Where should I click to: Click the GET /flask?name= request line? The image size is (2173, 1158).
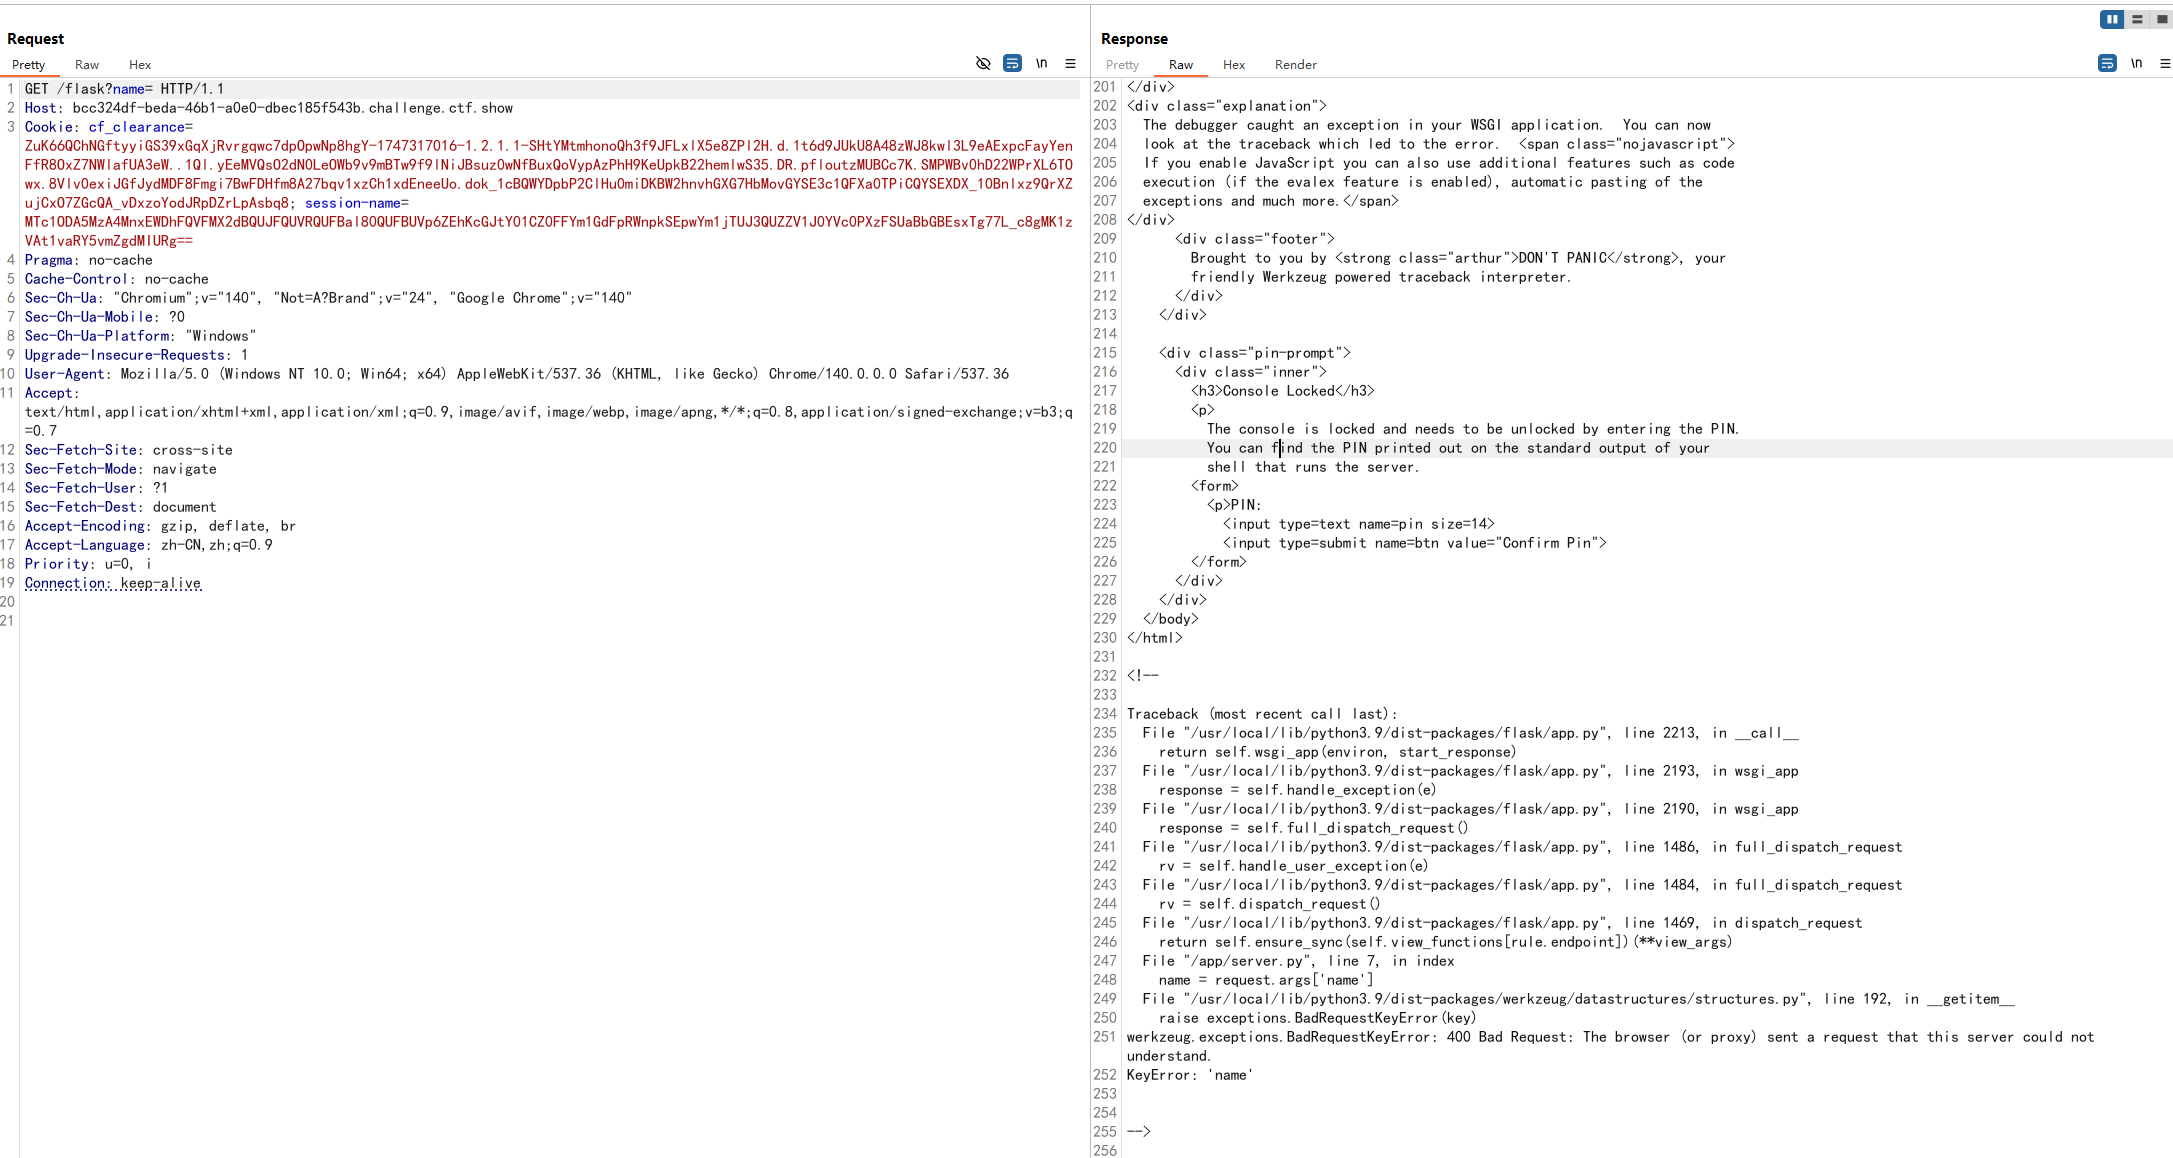click(x=125, y=89)
